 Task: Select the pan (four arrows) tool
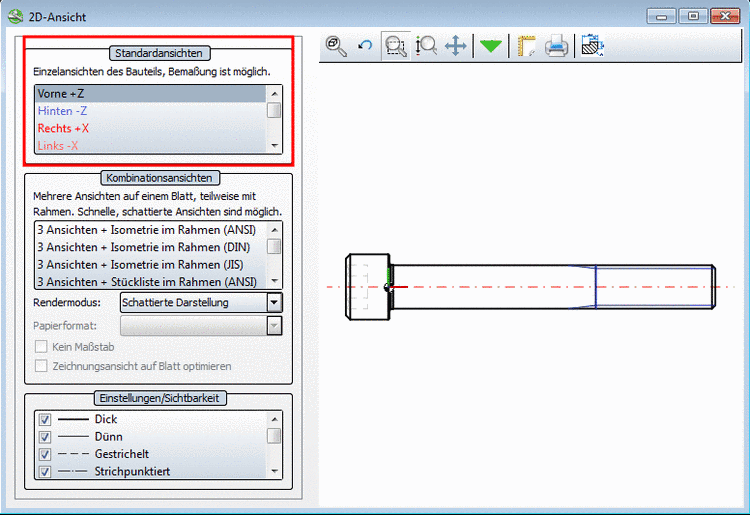pyautogui.click(x=455, y=46)
